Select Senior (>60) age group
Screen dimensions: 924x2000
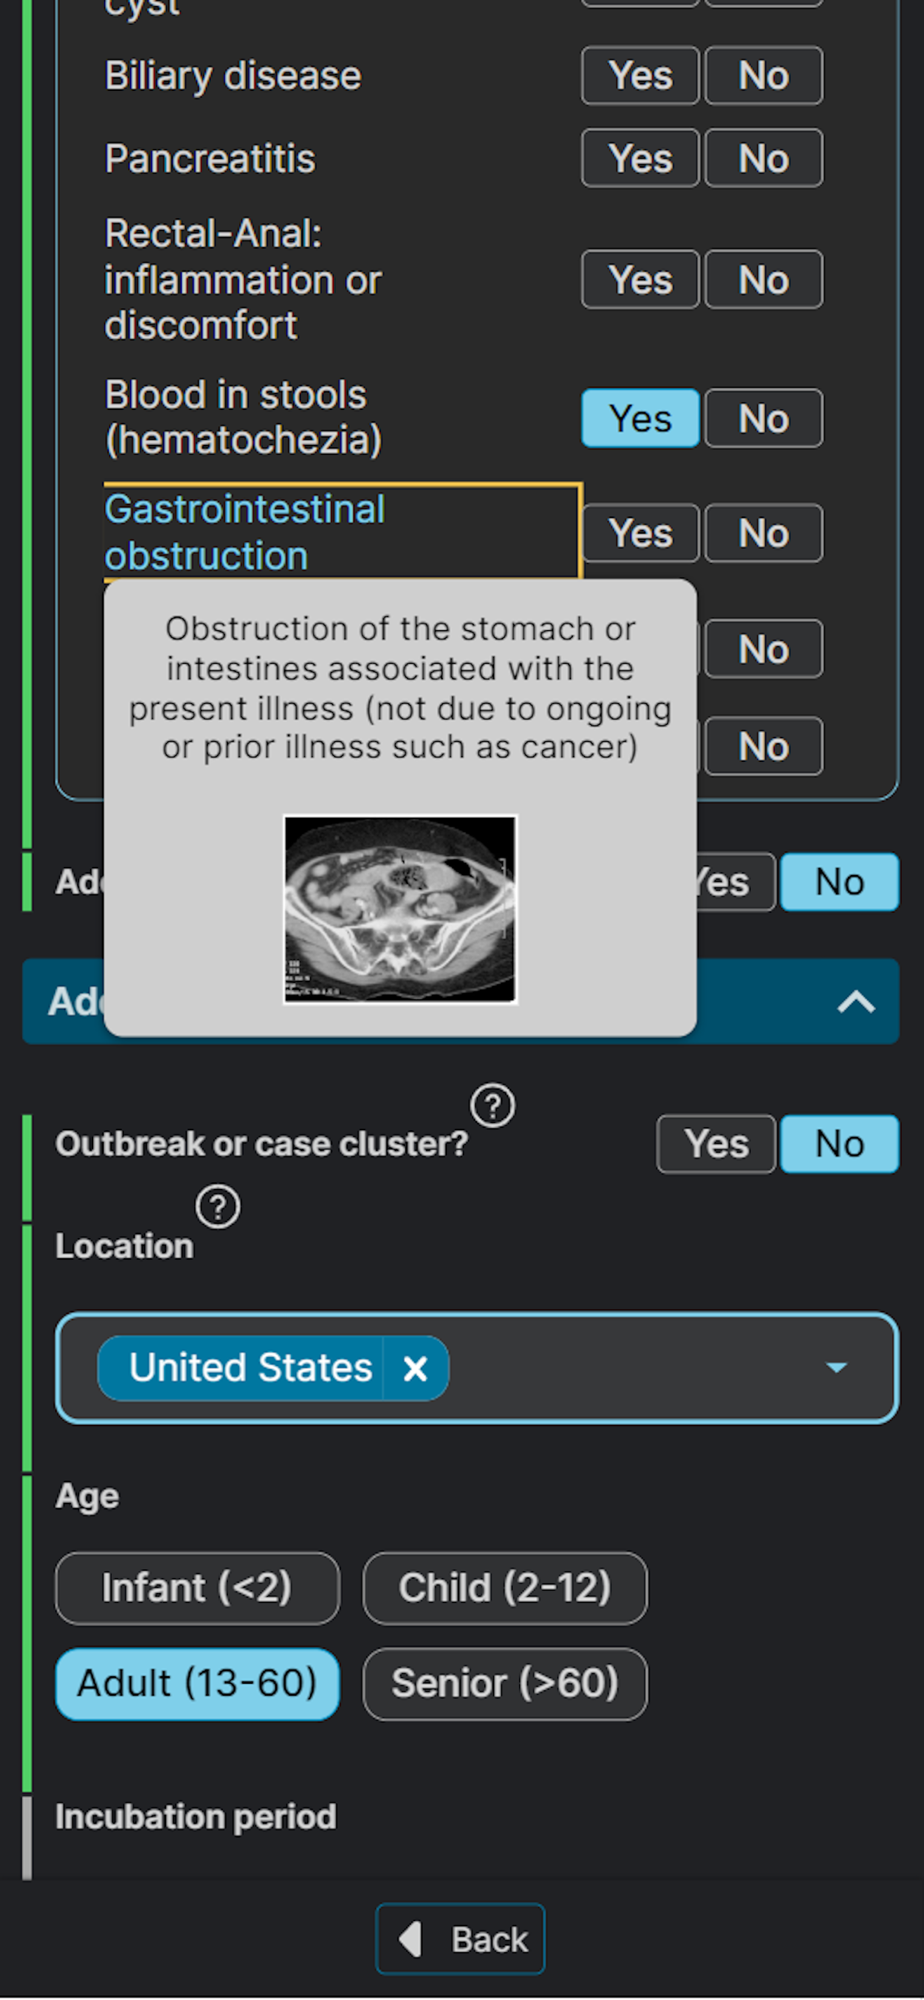[x=505, y=1684]
